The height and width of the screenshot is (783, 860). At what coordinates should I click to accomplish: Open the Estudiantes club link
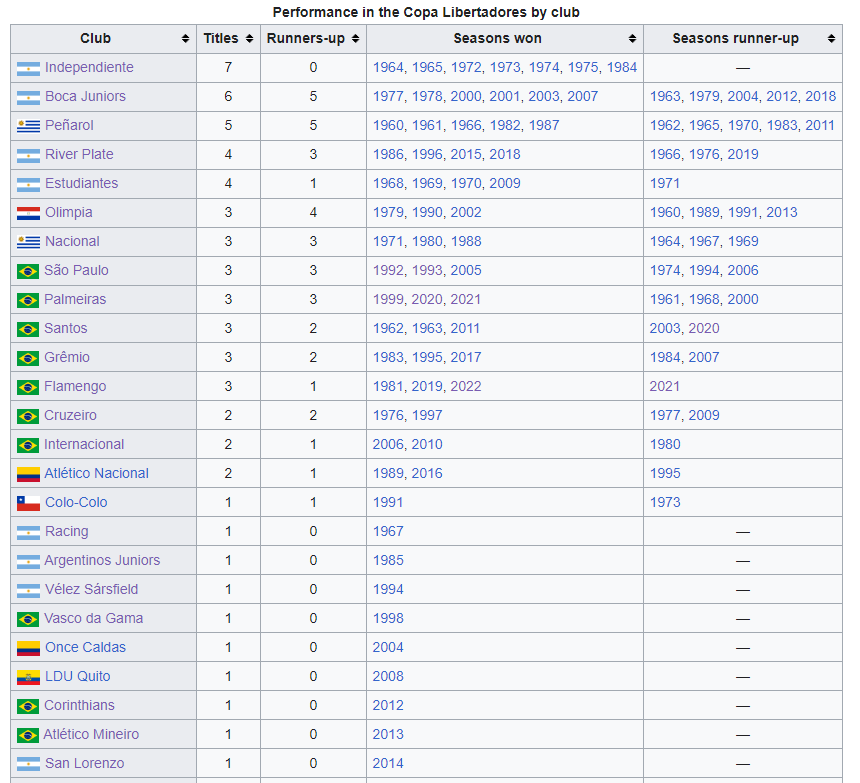82,184
